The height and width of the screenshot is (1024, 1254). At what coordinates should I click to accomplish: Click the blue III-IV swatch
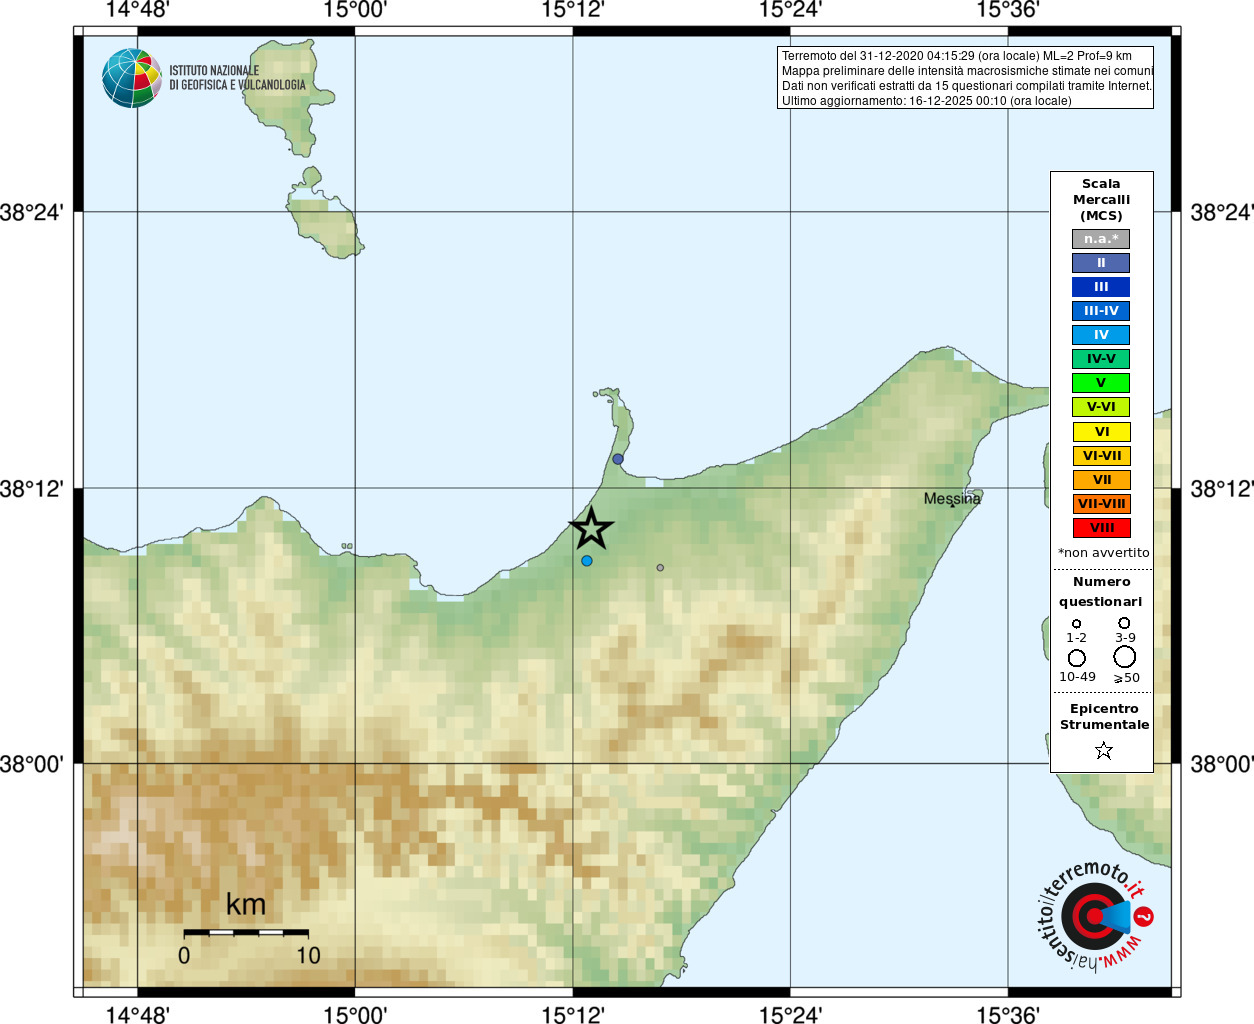coord(1101,311)
